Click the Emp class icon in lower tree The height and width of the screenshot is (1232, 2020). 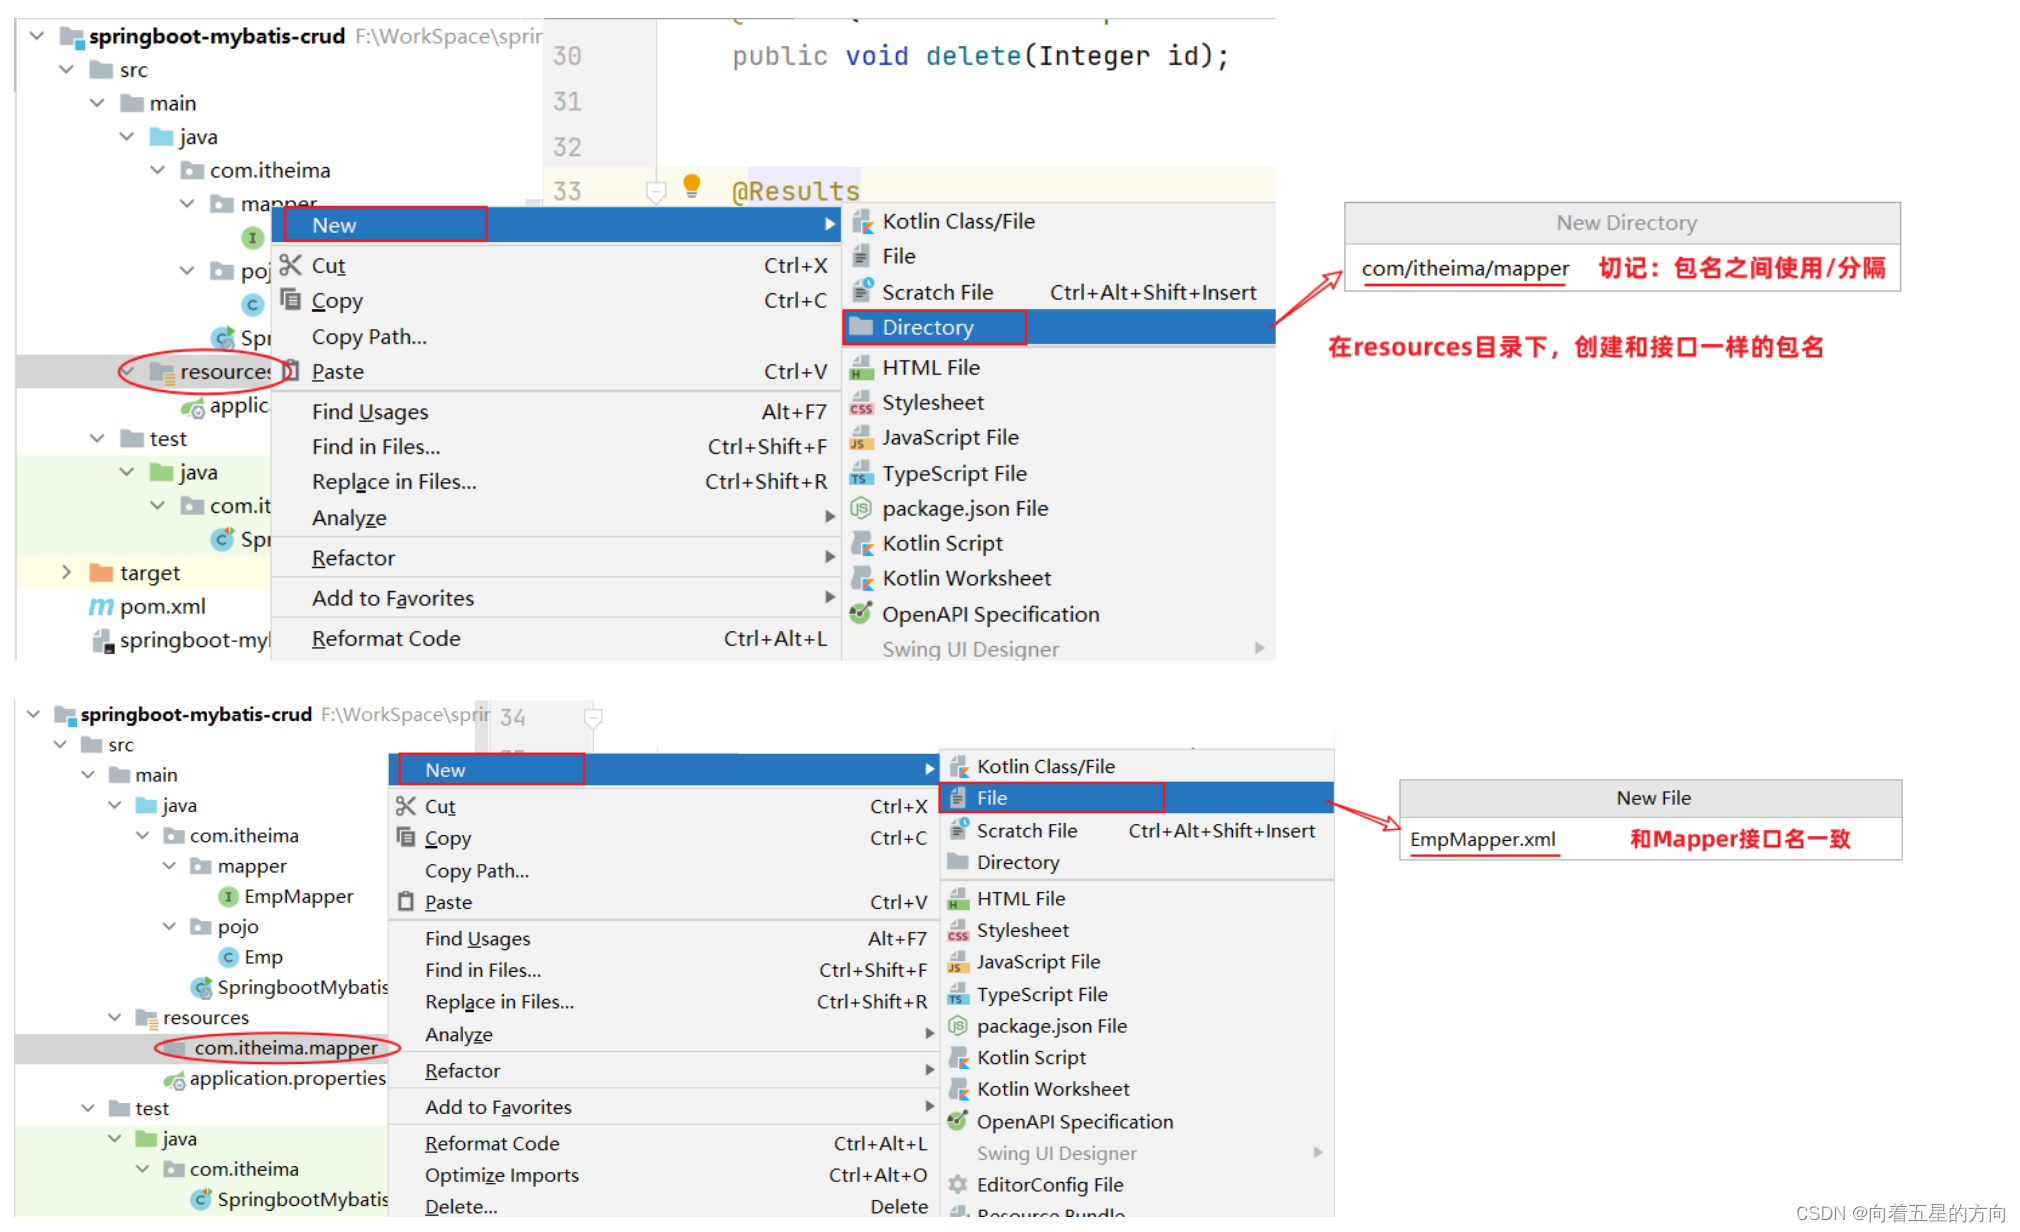point(229,957)
